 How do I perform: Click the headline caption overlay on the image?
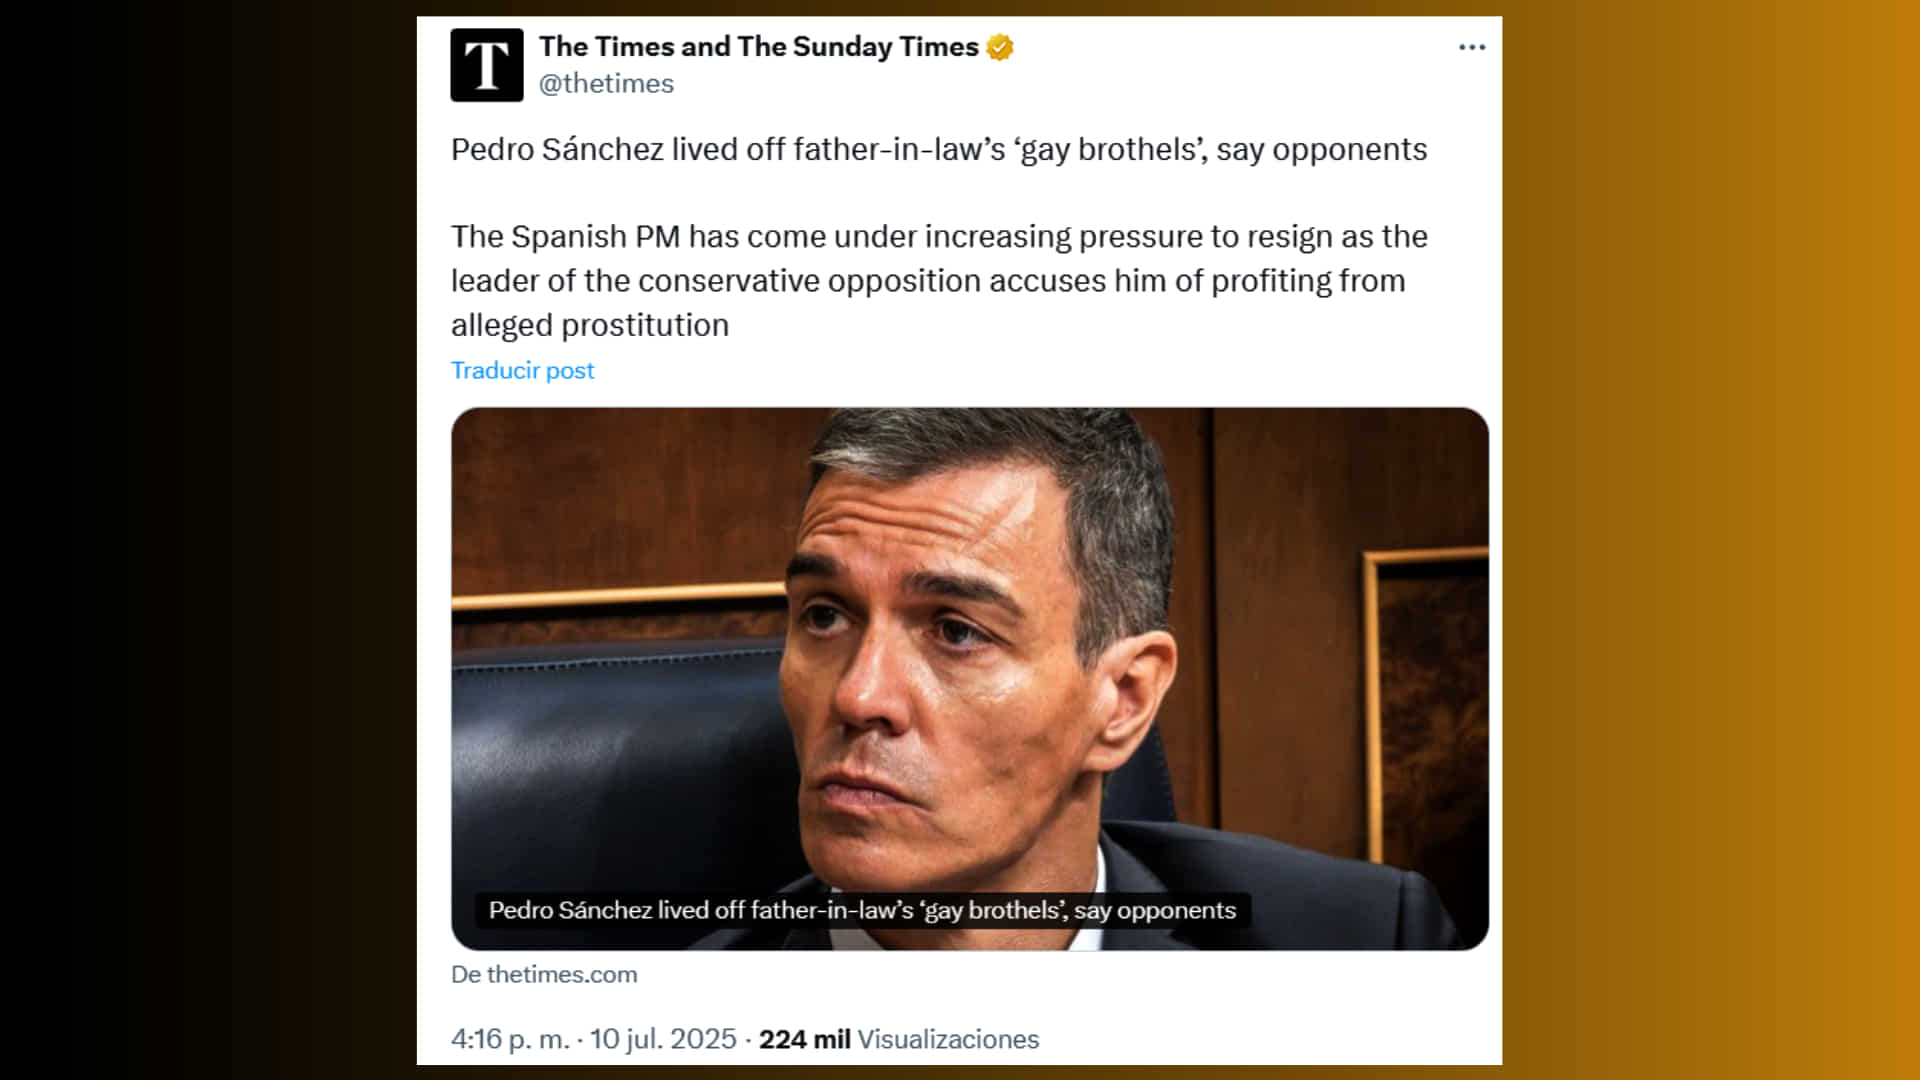tap(862, 911)
